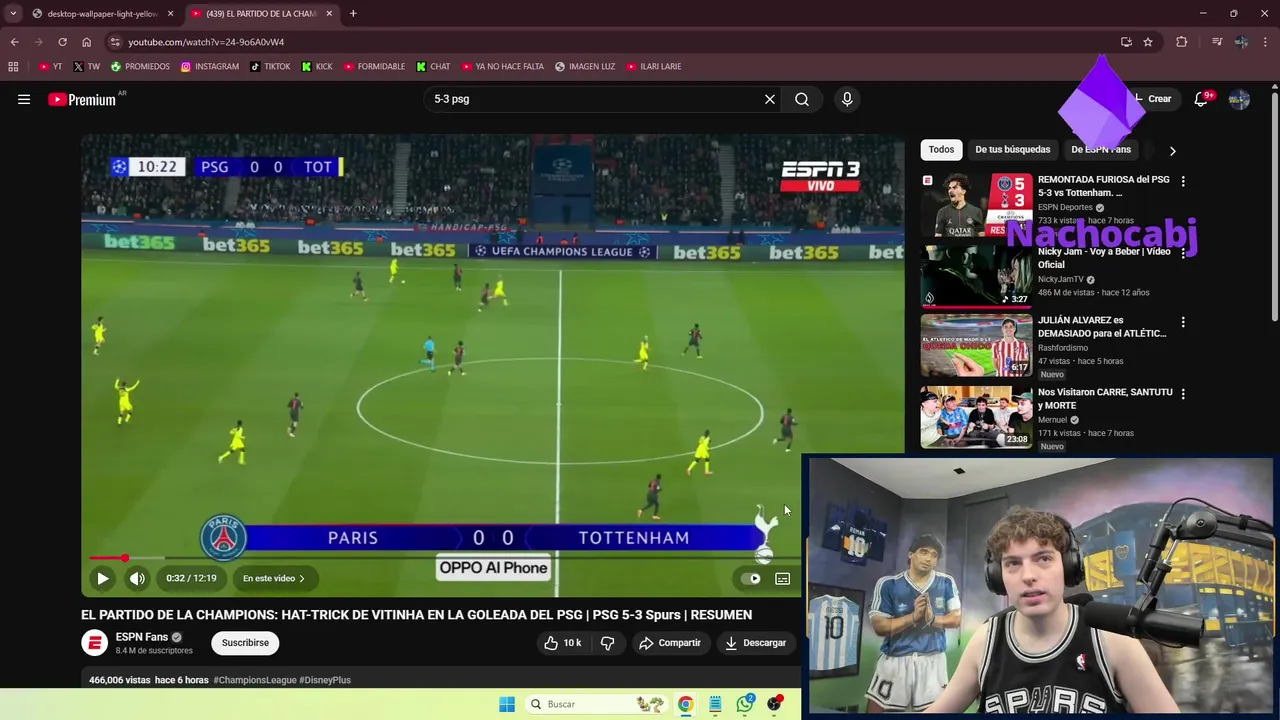Image resolution: width=1280 pixels, height=720 pixels.
Task: Run the search with the magnifier button
Action: pyautogui.click(x=802, y=99)
